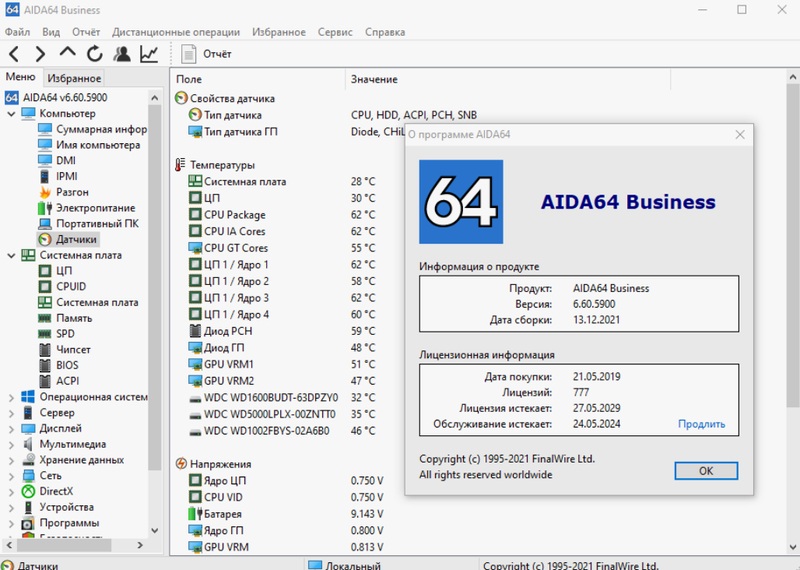Click main panel scrollbar up arrow
The width and height of the screenshot is (800, 570).
point(792,78)
